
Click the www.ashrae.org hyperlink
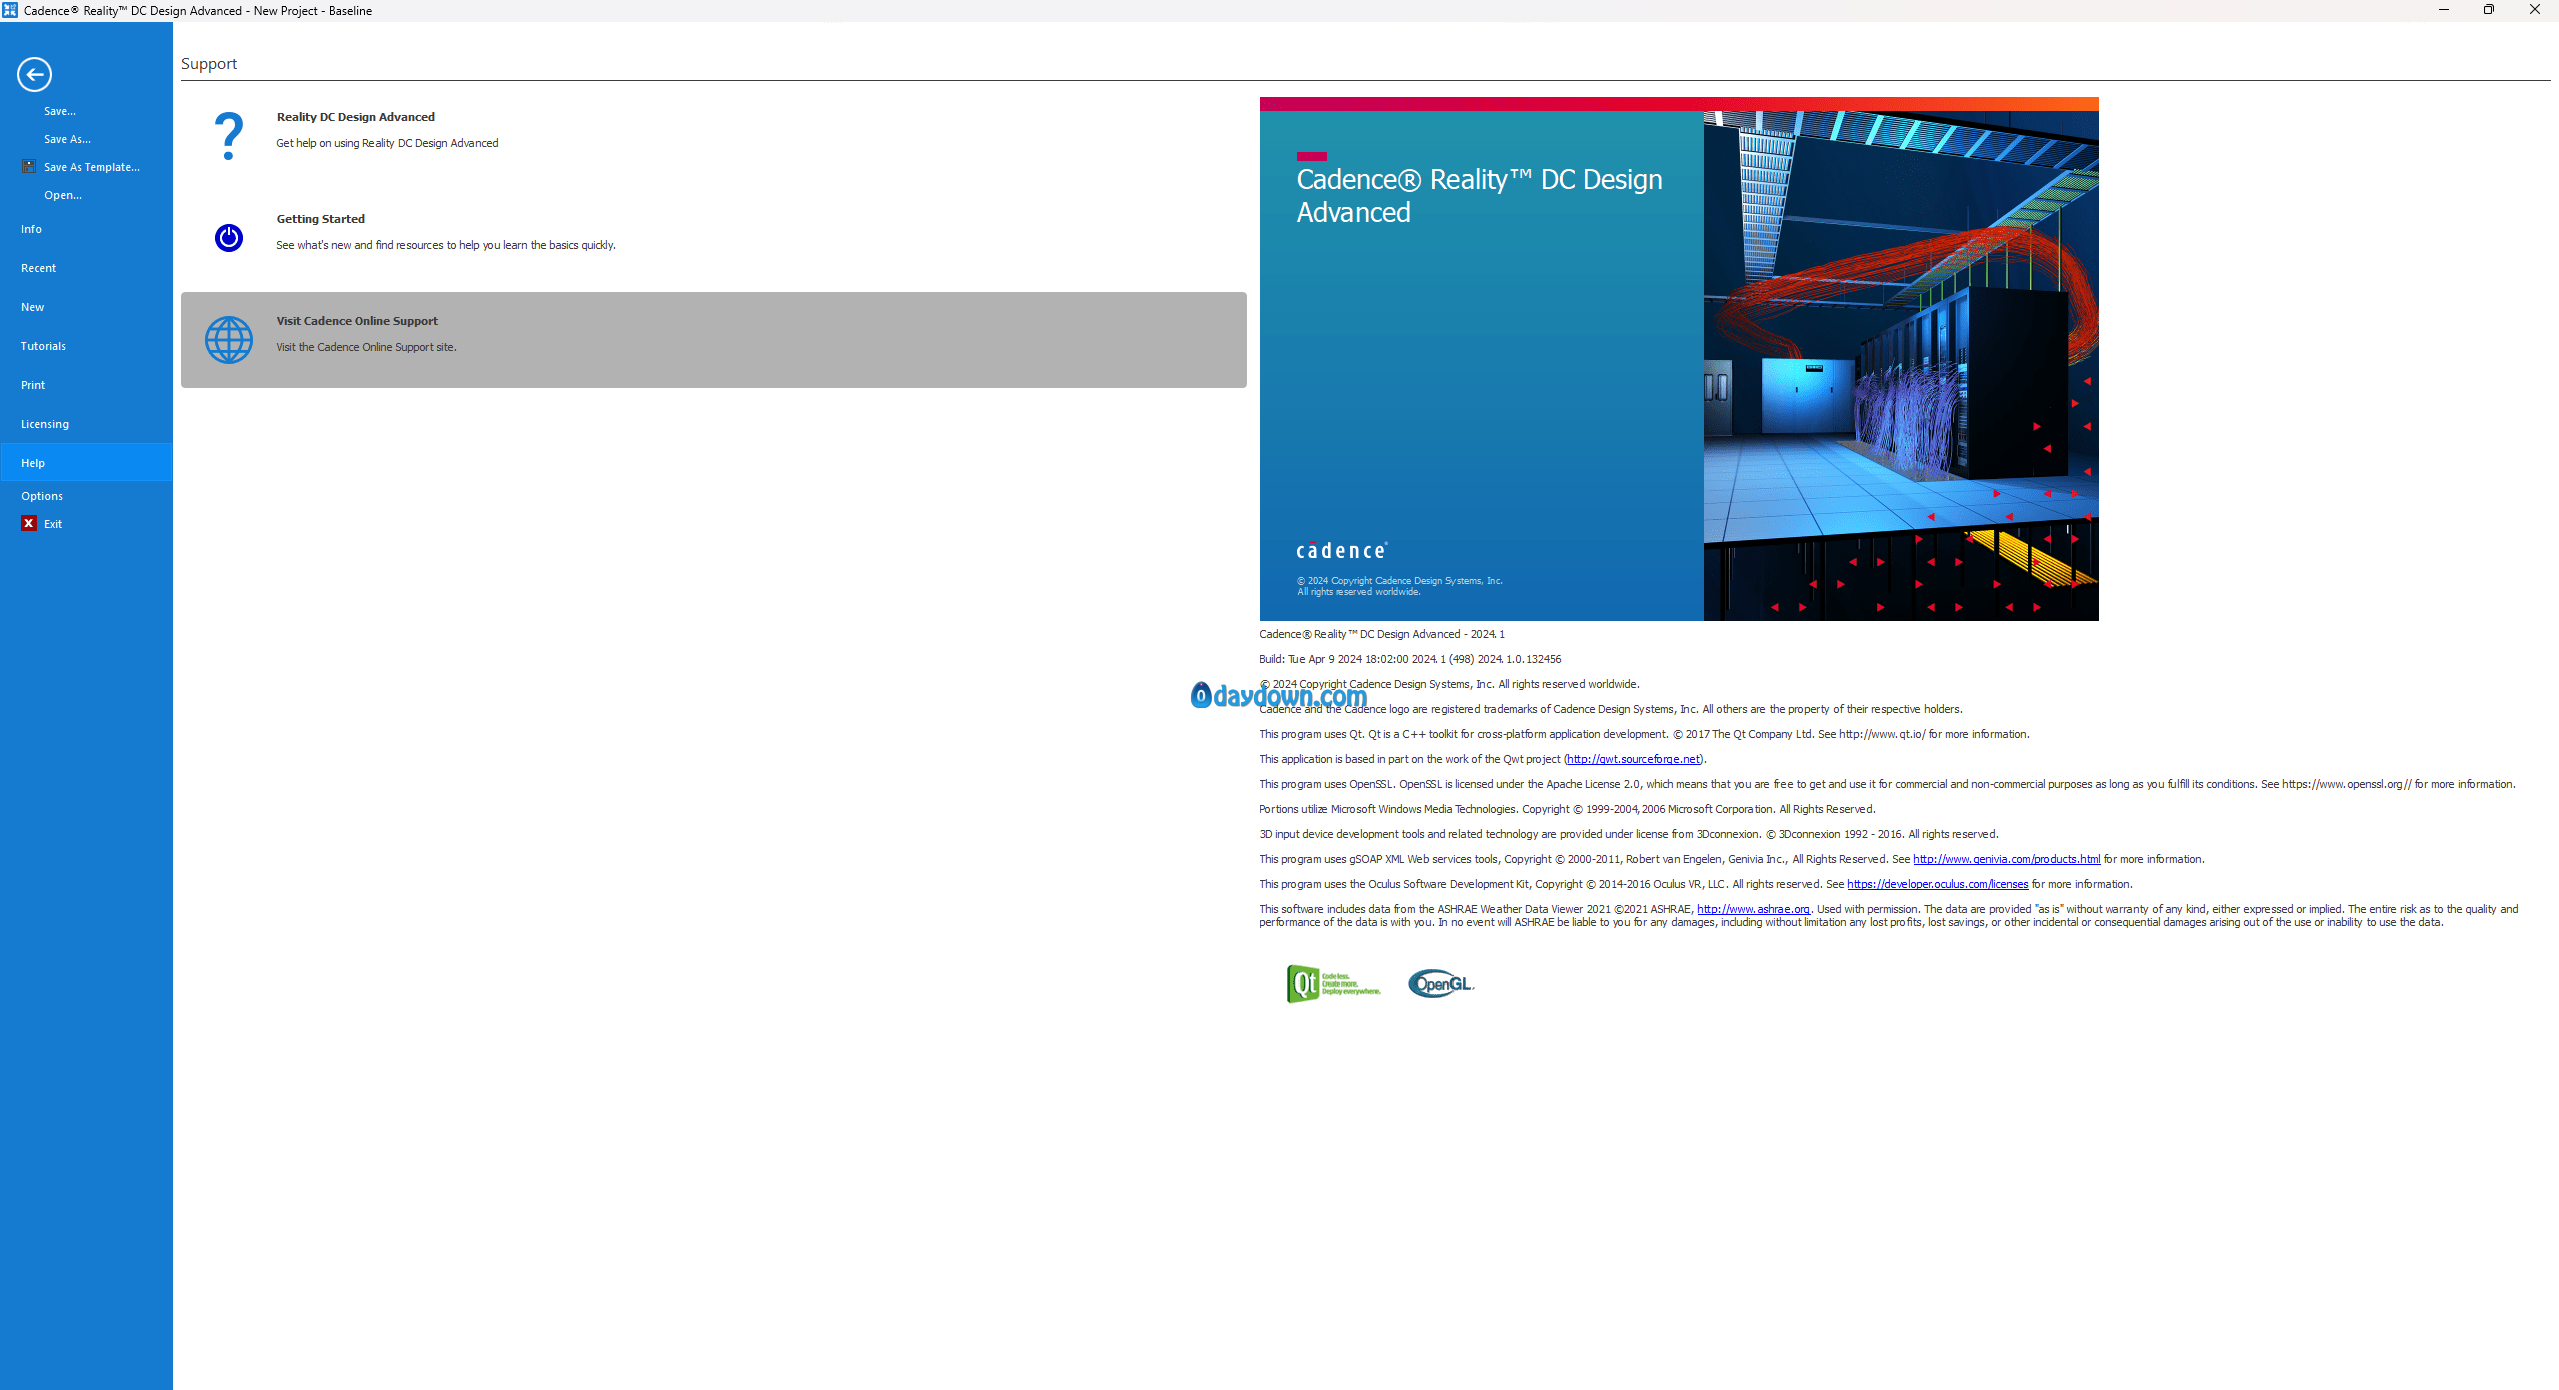coord(1753,909)
